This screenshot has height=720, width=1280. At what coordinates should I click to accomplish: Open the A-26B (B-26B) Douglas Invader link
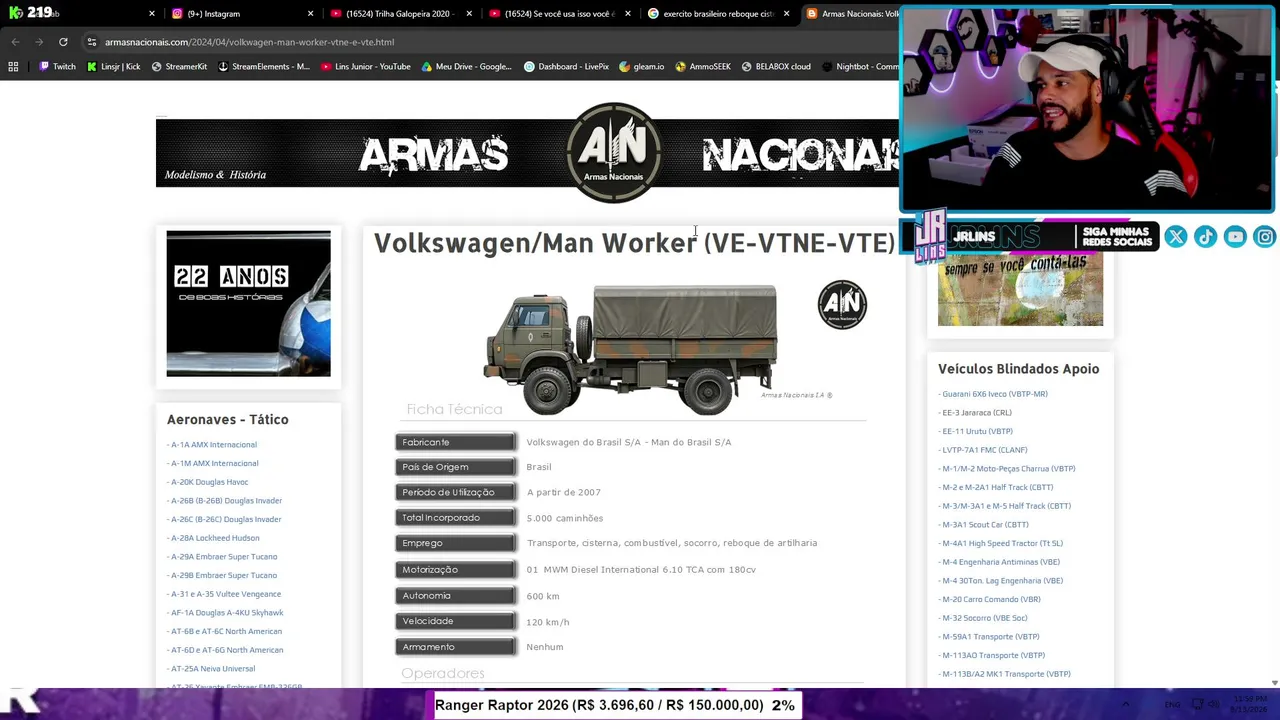225,501
